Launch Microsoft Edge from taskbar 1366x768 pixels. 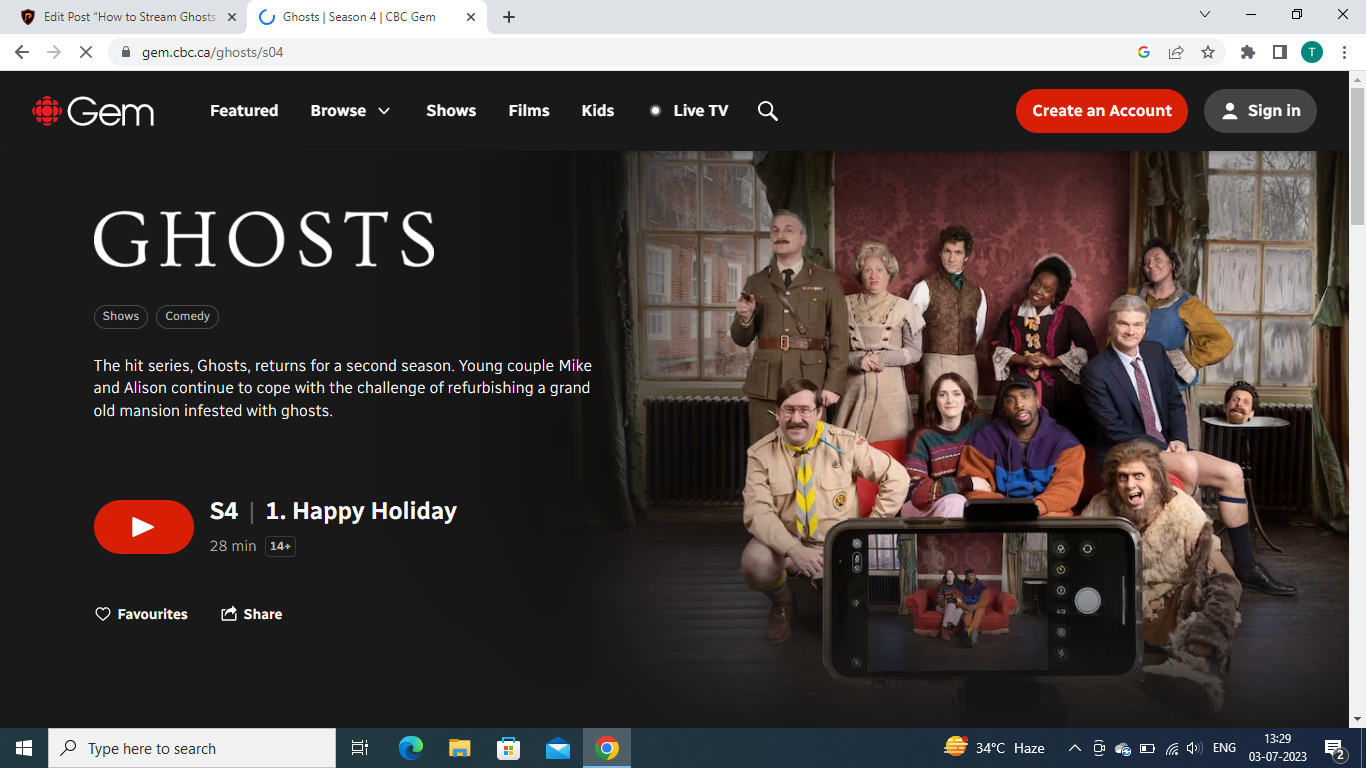(x=410, y=748)
